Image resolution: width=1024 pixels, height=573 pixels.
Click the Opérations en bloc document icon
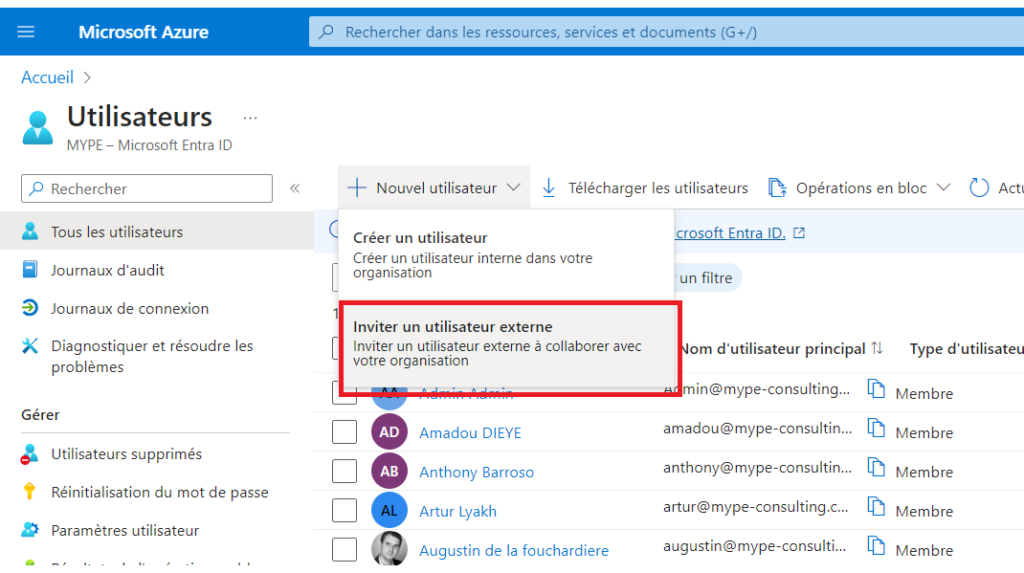pos(776,188)
